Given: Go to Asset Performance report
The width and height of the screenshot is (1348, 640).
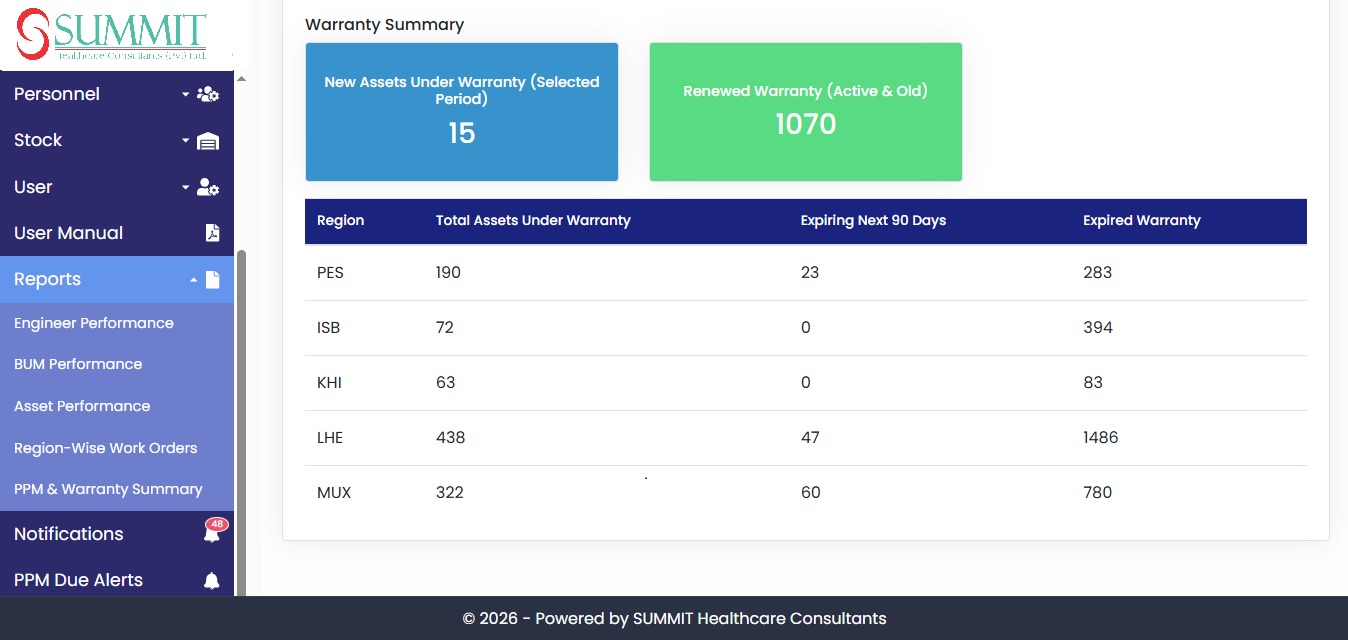Looking at the screenshot, I should click(82, 406).
